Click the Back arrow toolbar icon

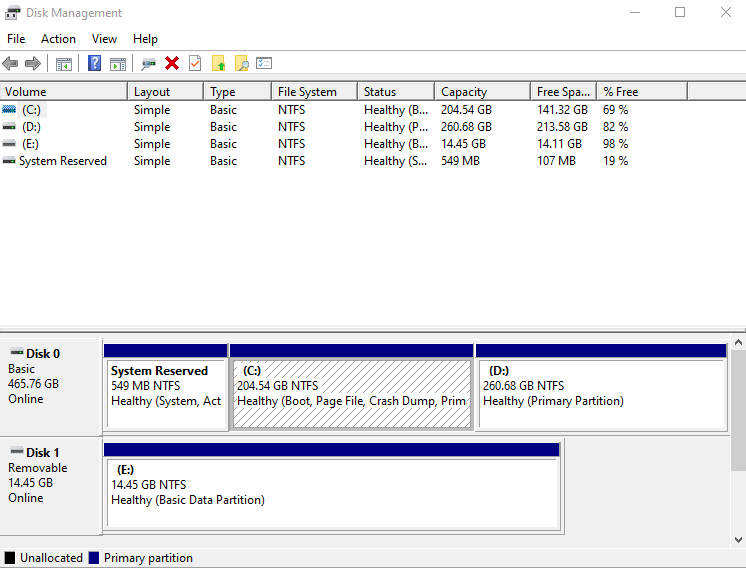click(10, 63)
